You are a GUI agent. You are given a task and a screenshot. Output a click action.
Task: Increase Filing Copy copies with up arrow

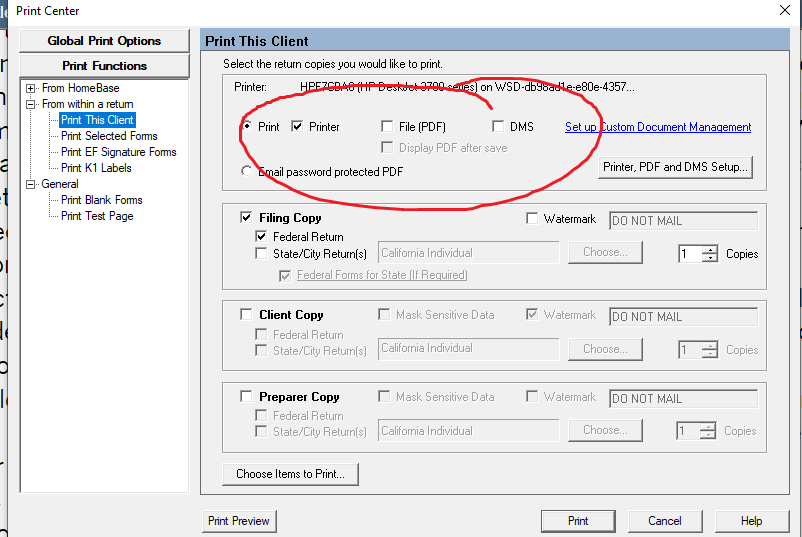coord(710,249)
